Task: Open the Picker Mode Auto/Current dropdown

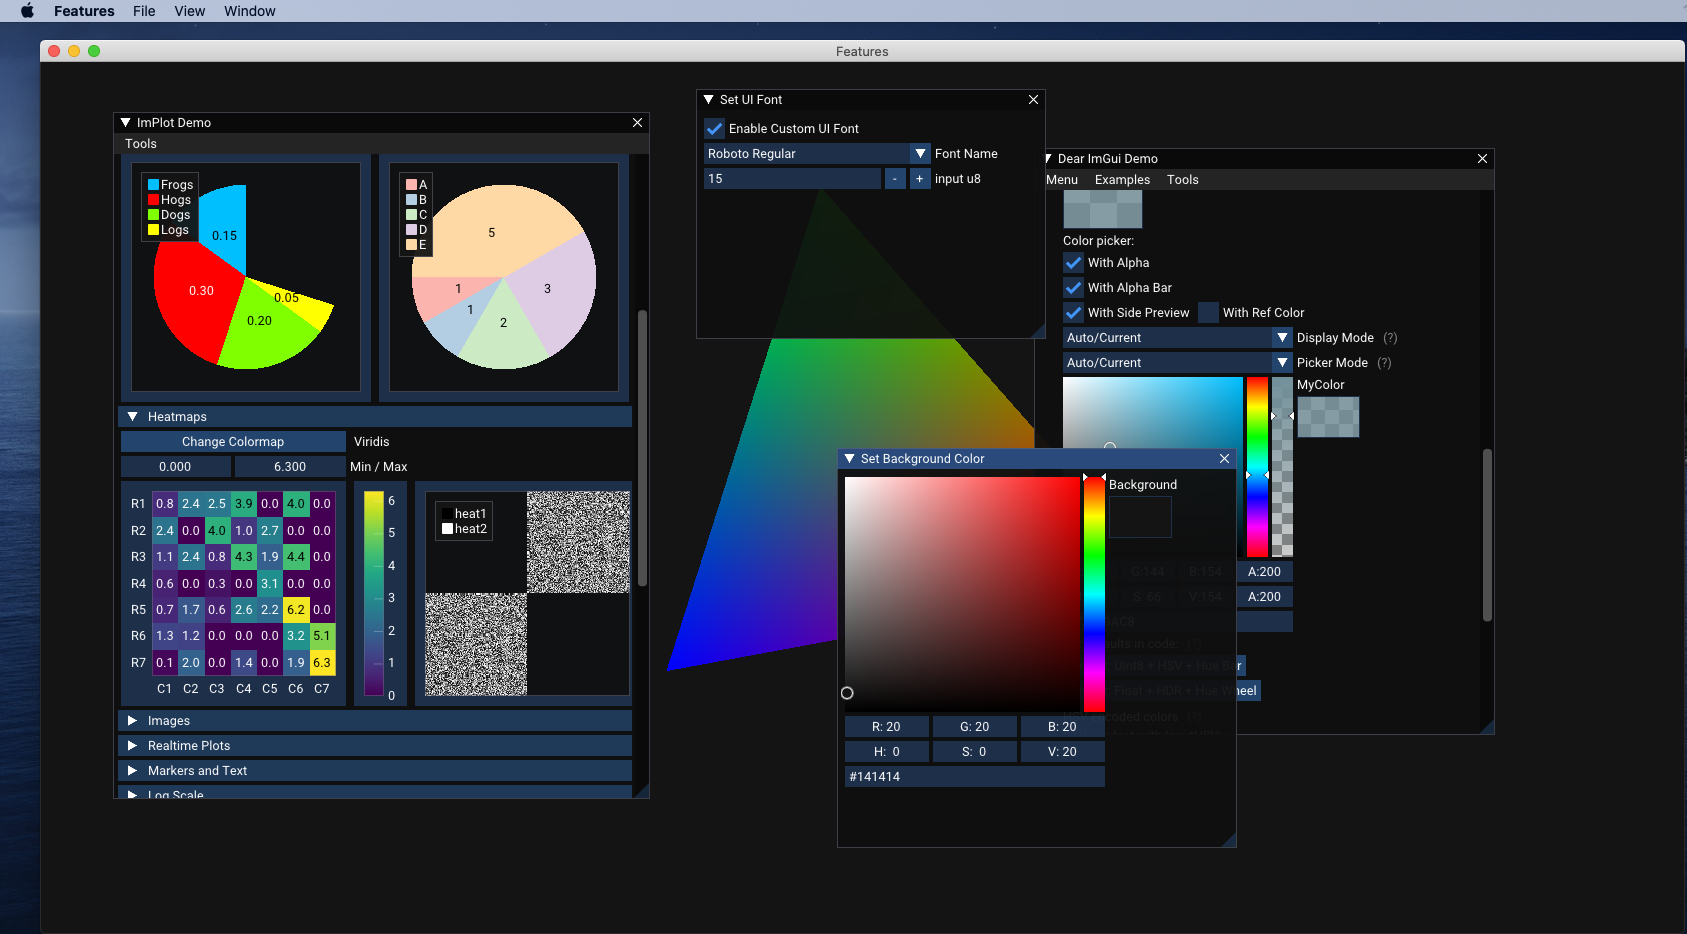Action: [1177, 363]
